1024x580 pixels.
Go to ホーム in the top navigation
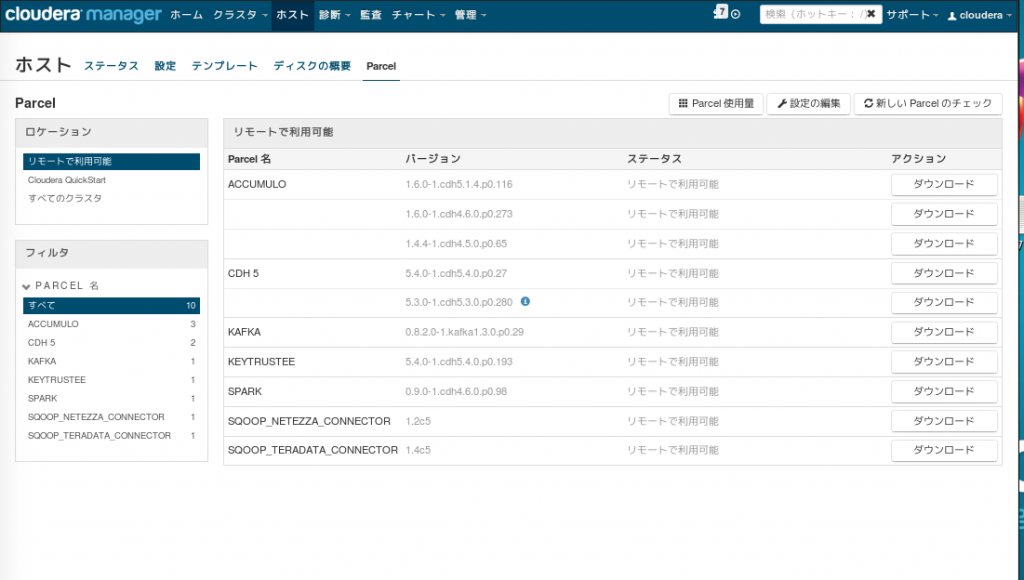(x=187, y=15)
